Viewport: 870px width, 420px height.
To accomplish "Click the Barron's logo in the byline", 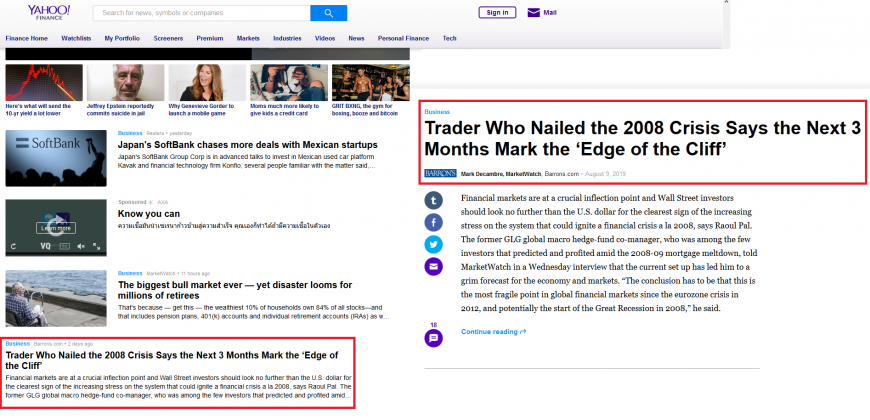I will pyautogui.click(x=441, y=174).
